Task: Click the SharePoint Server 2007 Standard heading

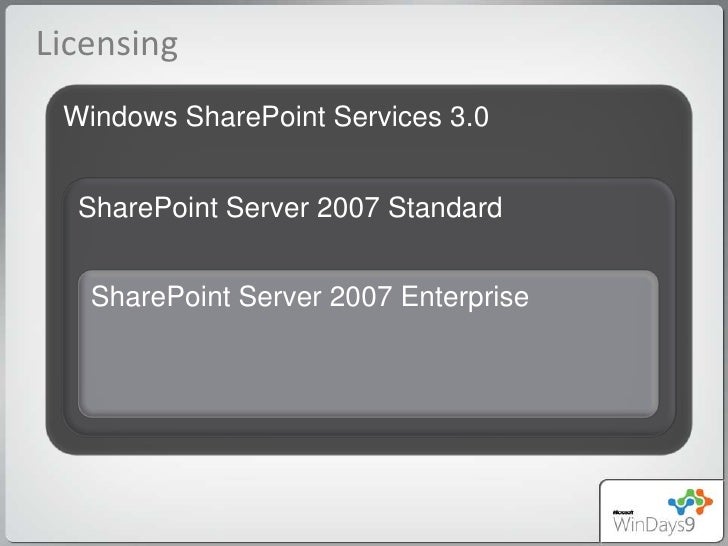Action: tap(290, 207)
